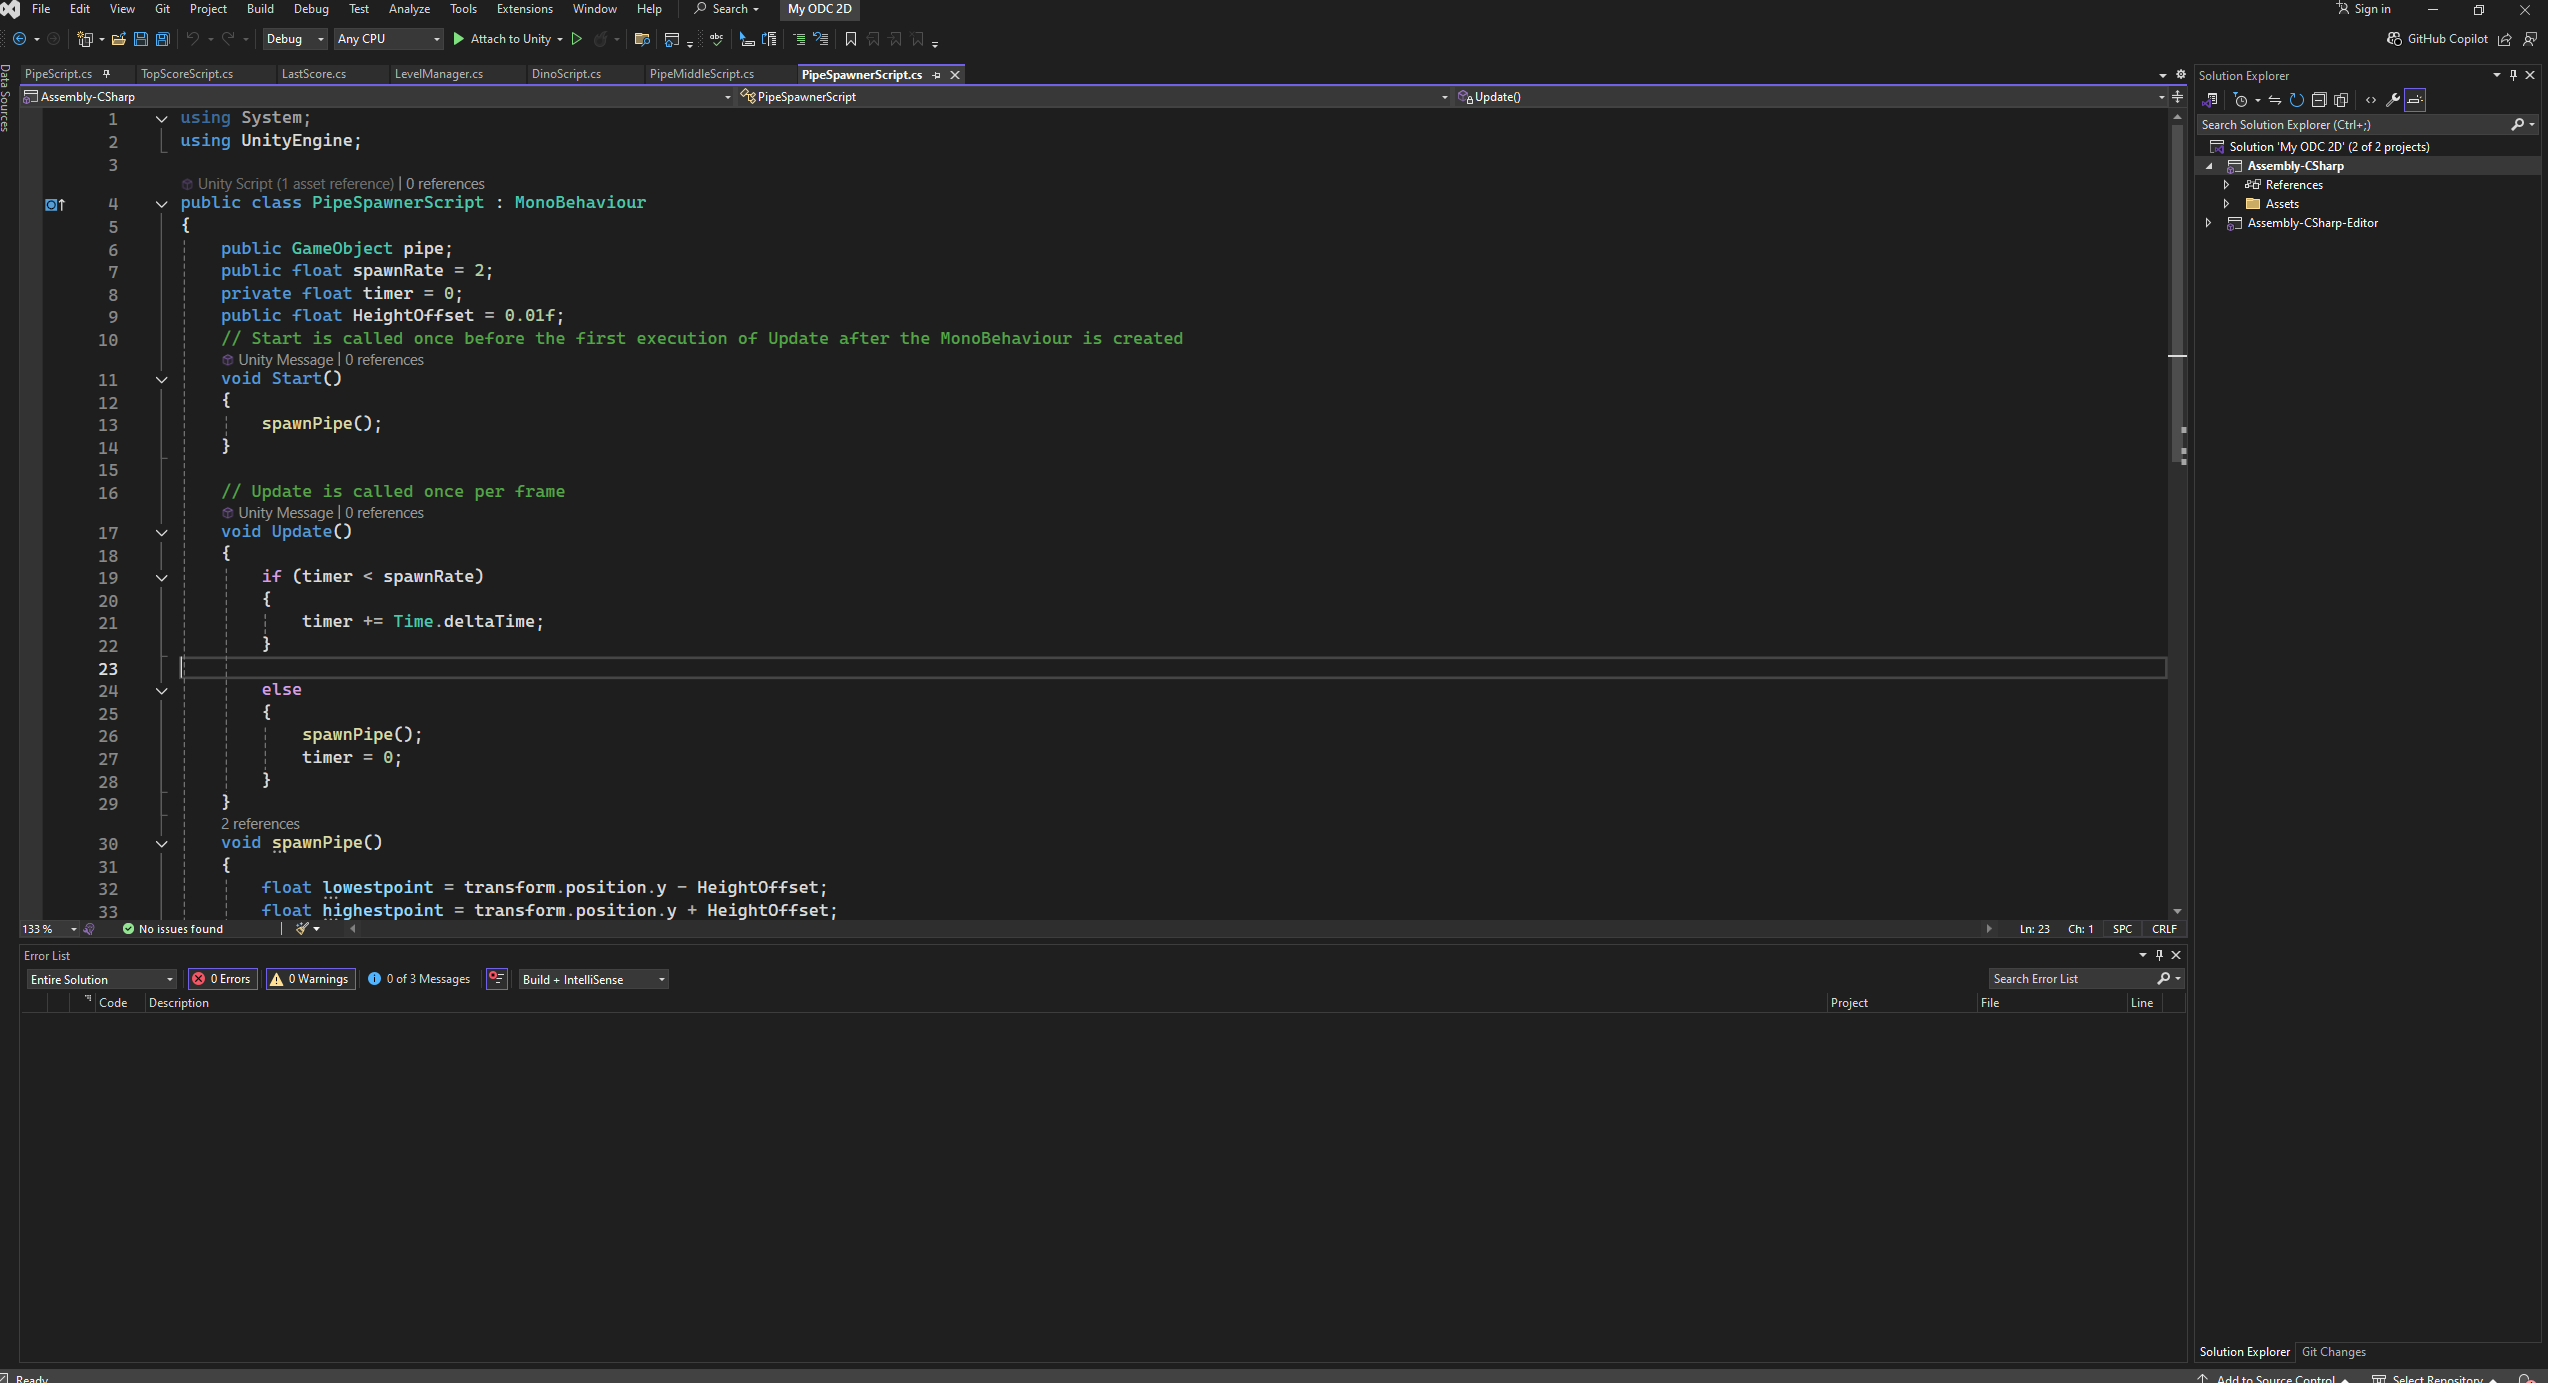2549x1383 pixels.
Task: Toggle the 0 Warnings filter button
Action: [x=310, y=979]
